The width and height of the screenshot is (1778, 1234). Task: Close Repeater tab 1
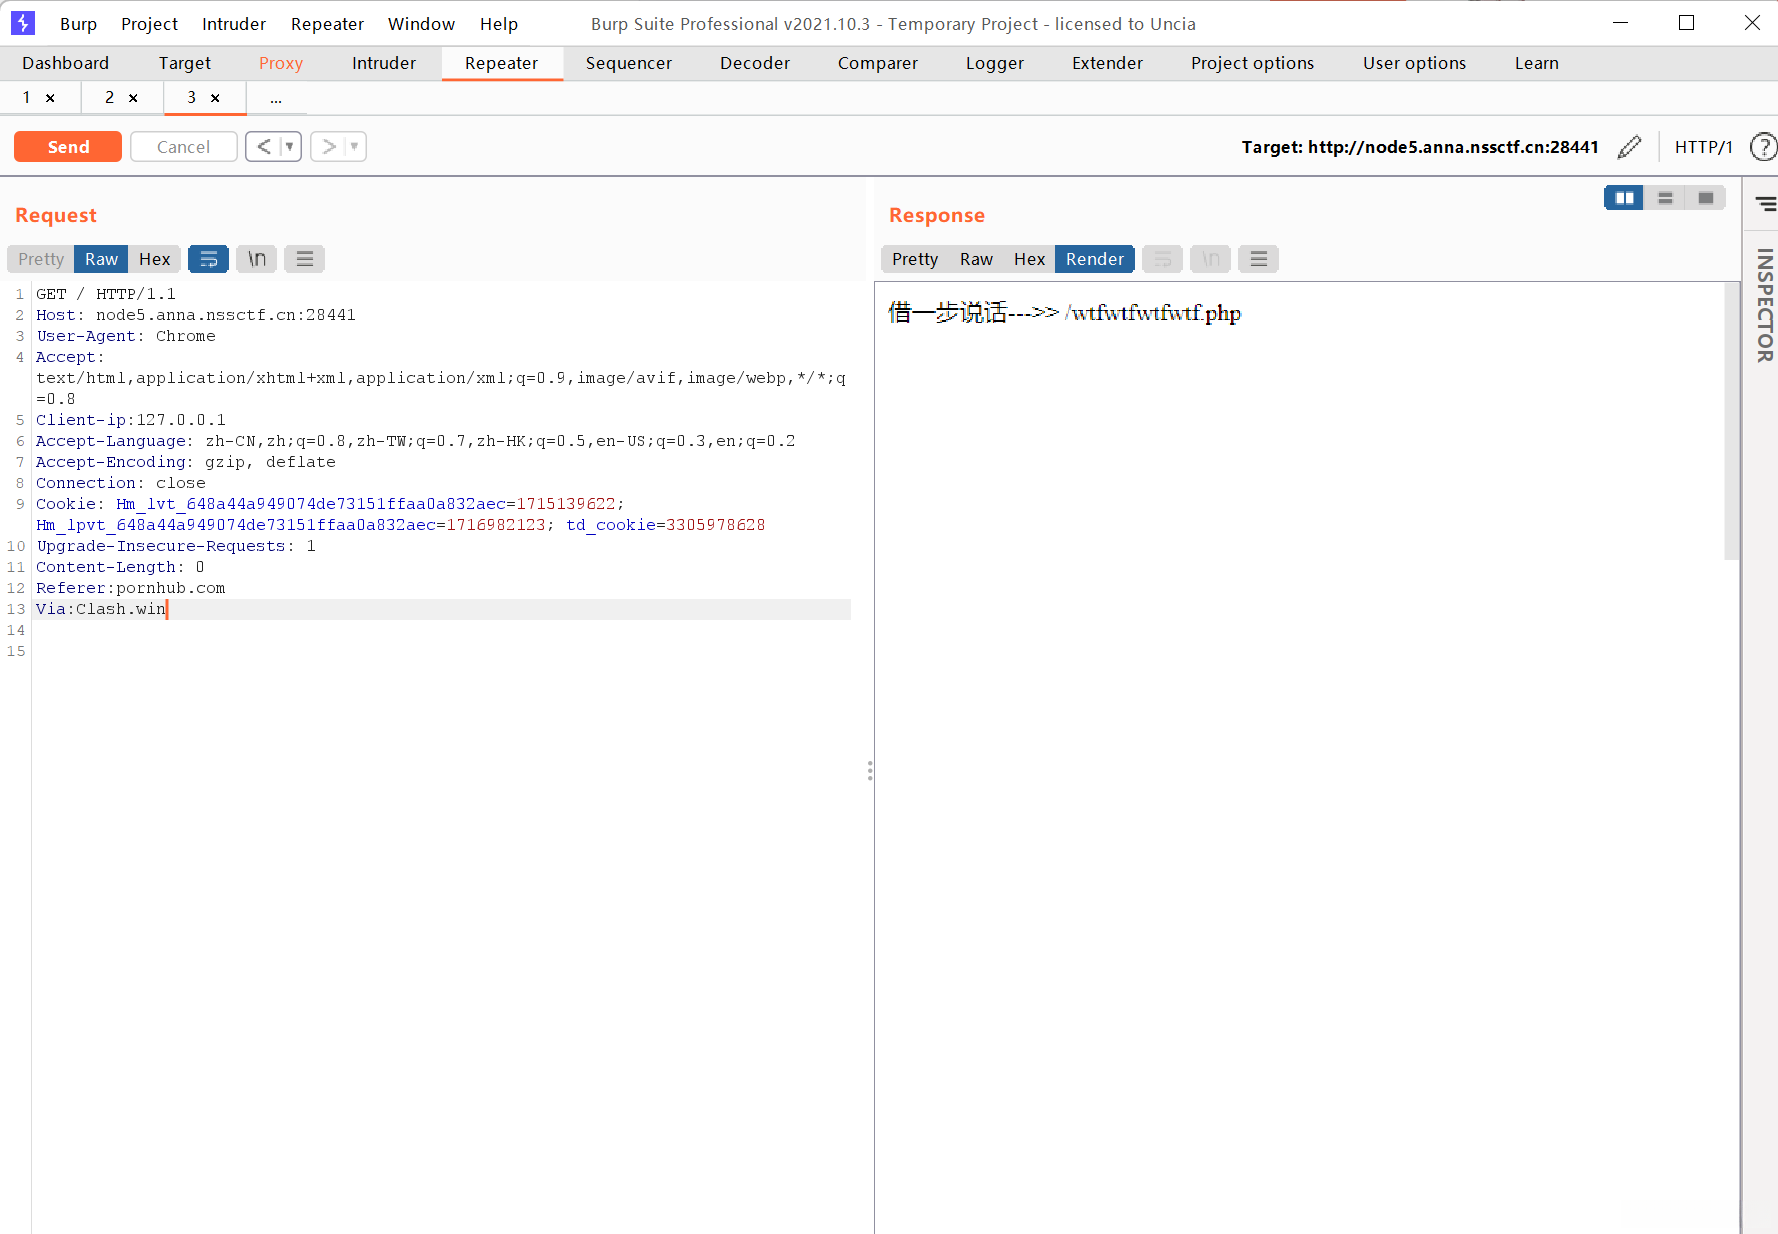tap(50, 98)
